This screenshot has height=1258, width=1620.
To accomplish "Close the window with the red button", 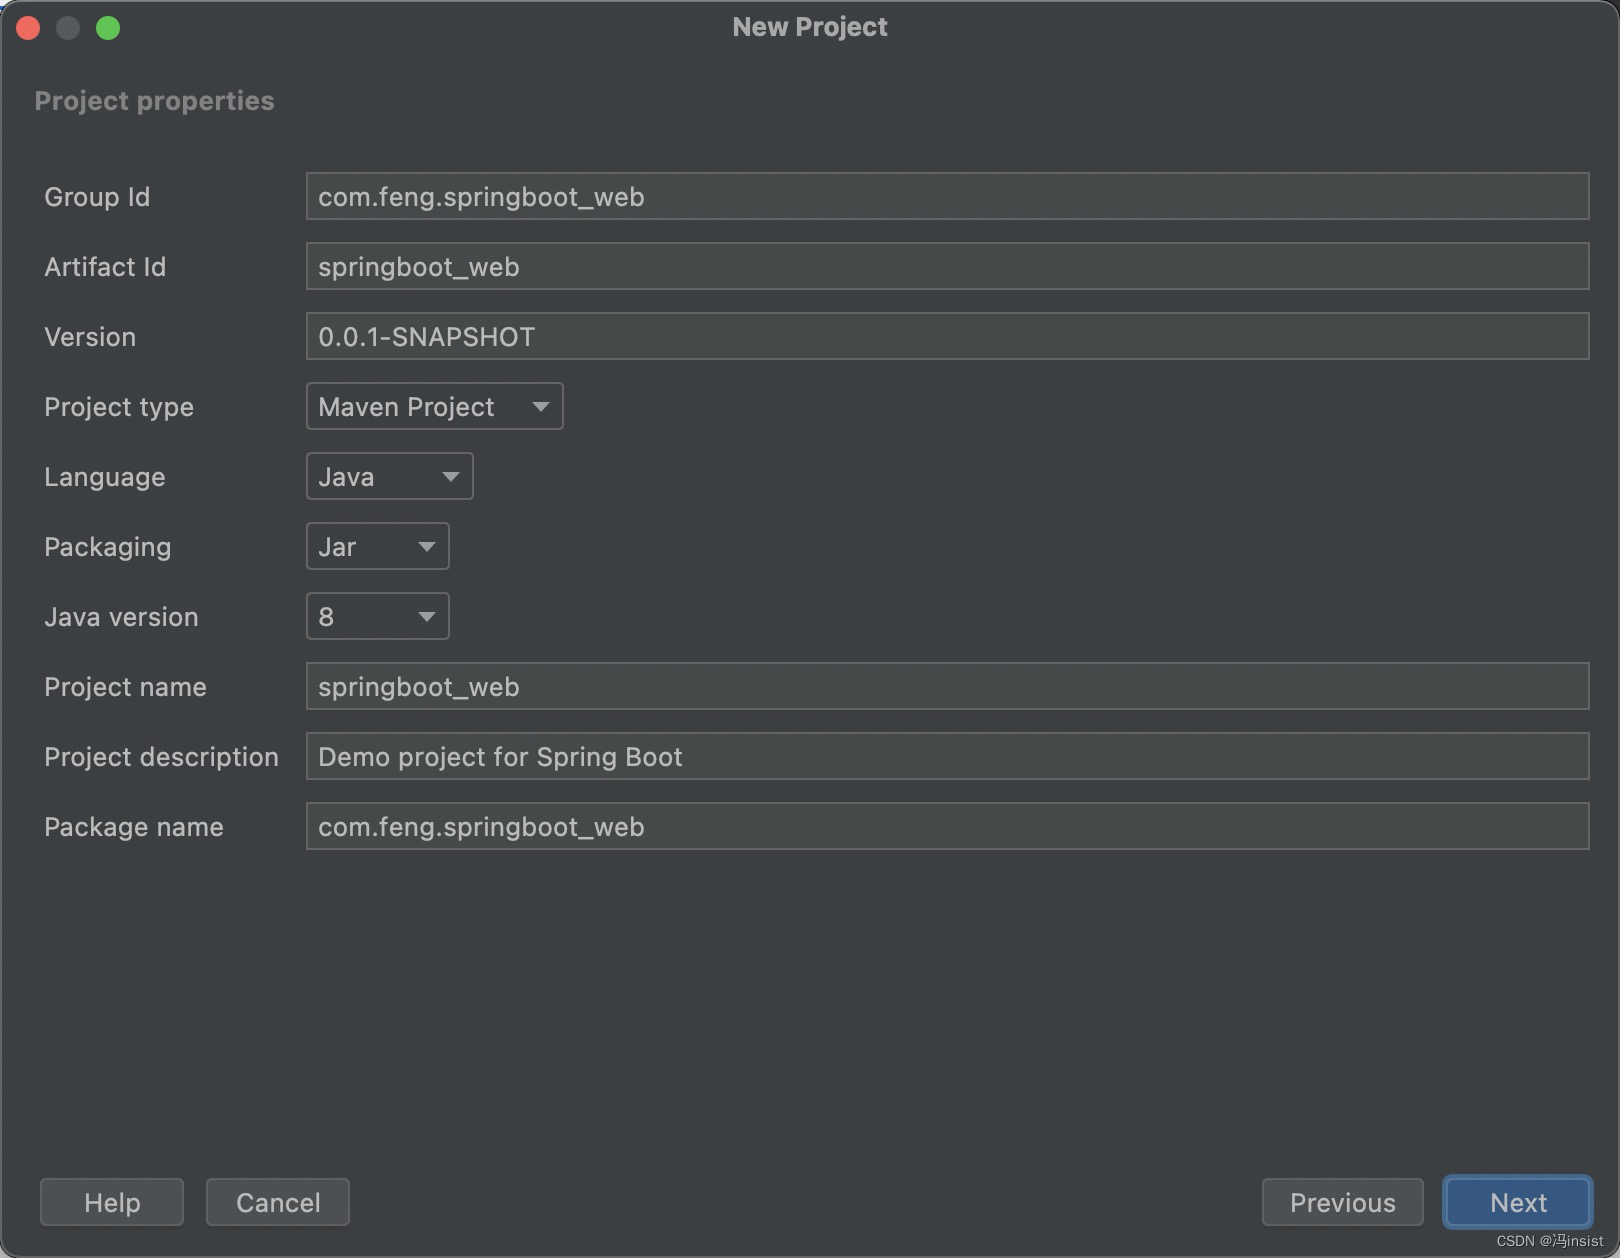I will [28, 28].
